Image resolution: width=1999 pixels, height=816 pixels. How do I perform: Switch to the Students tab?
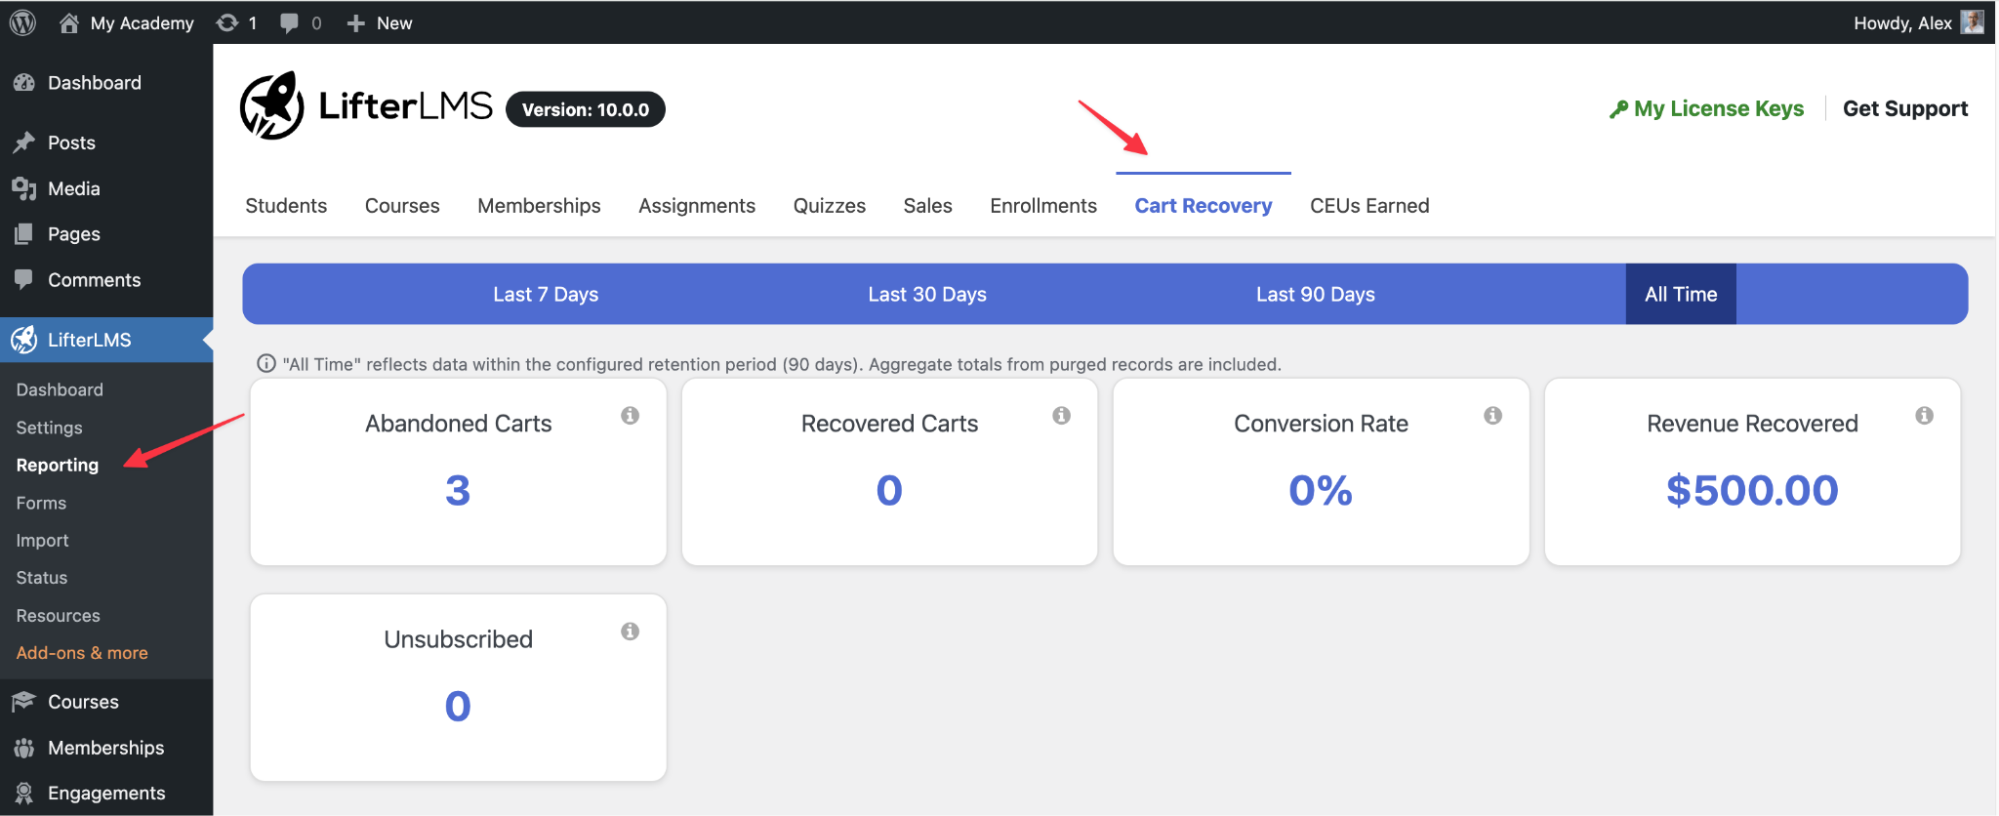click(x=286, y=206)
